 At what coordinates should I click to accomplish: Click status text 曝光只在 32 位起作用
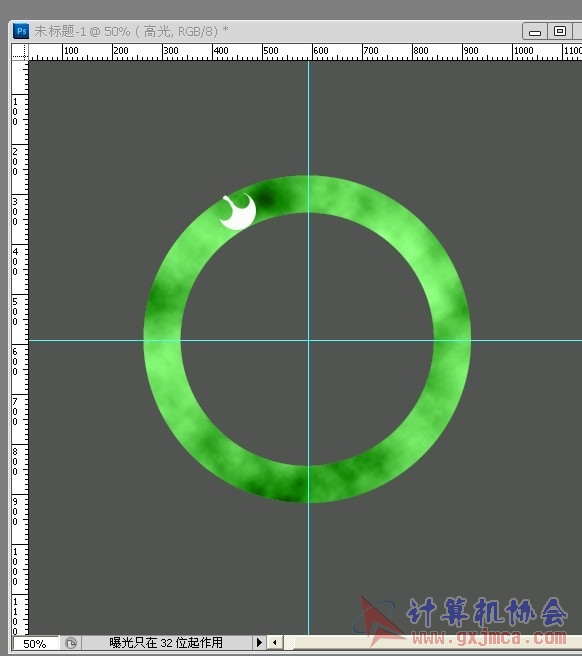pyautogui.click(x=166, y=642)
